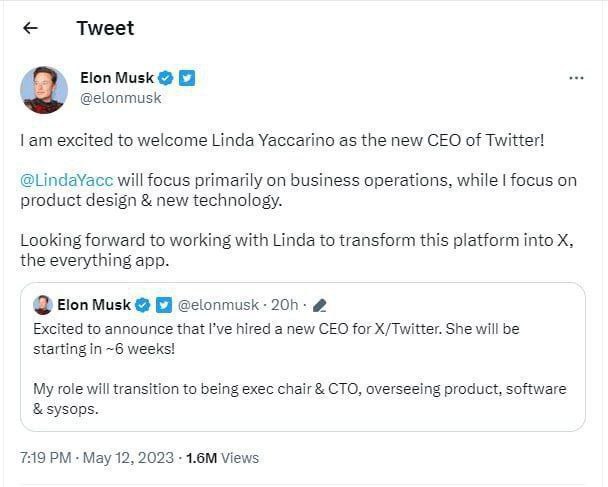Click the Elon Musk name in the quoted tweet
Image resolution: width=608 pixels, height=487 pixels.
[95, 305]
